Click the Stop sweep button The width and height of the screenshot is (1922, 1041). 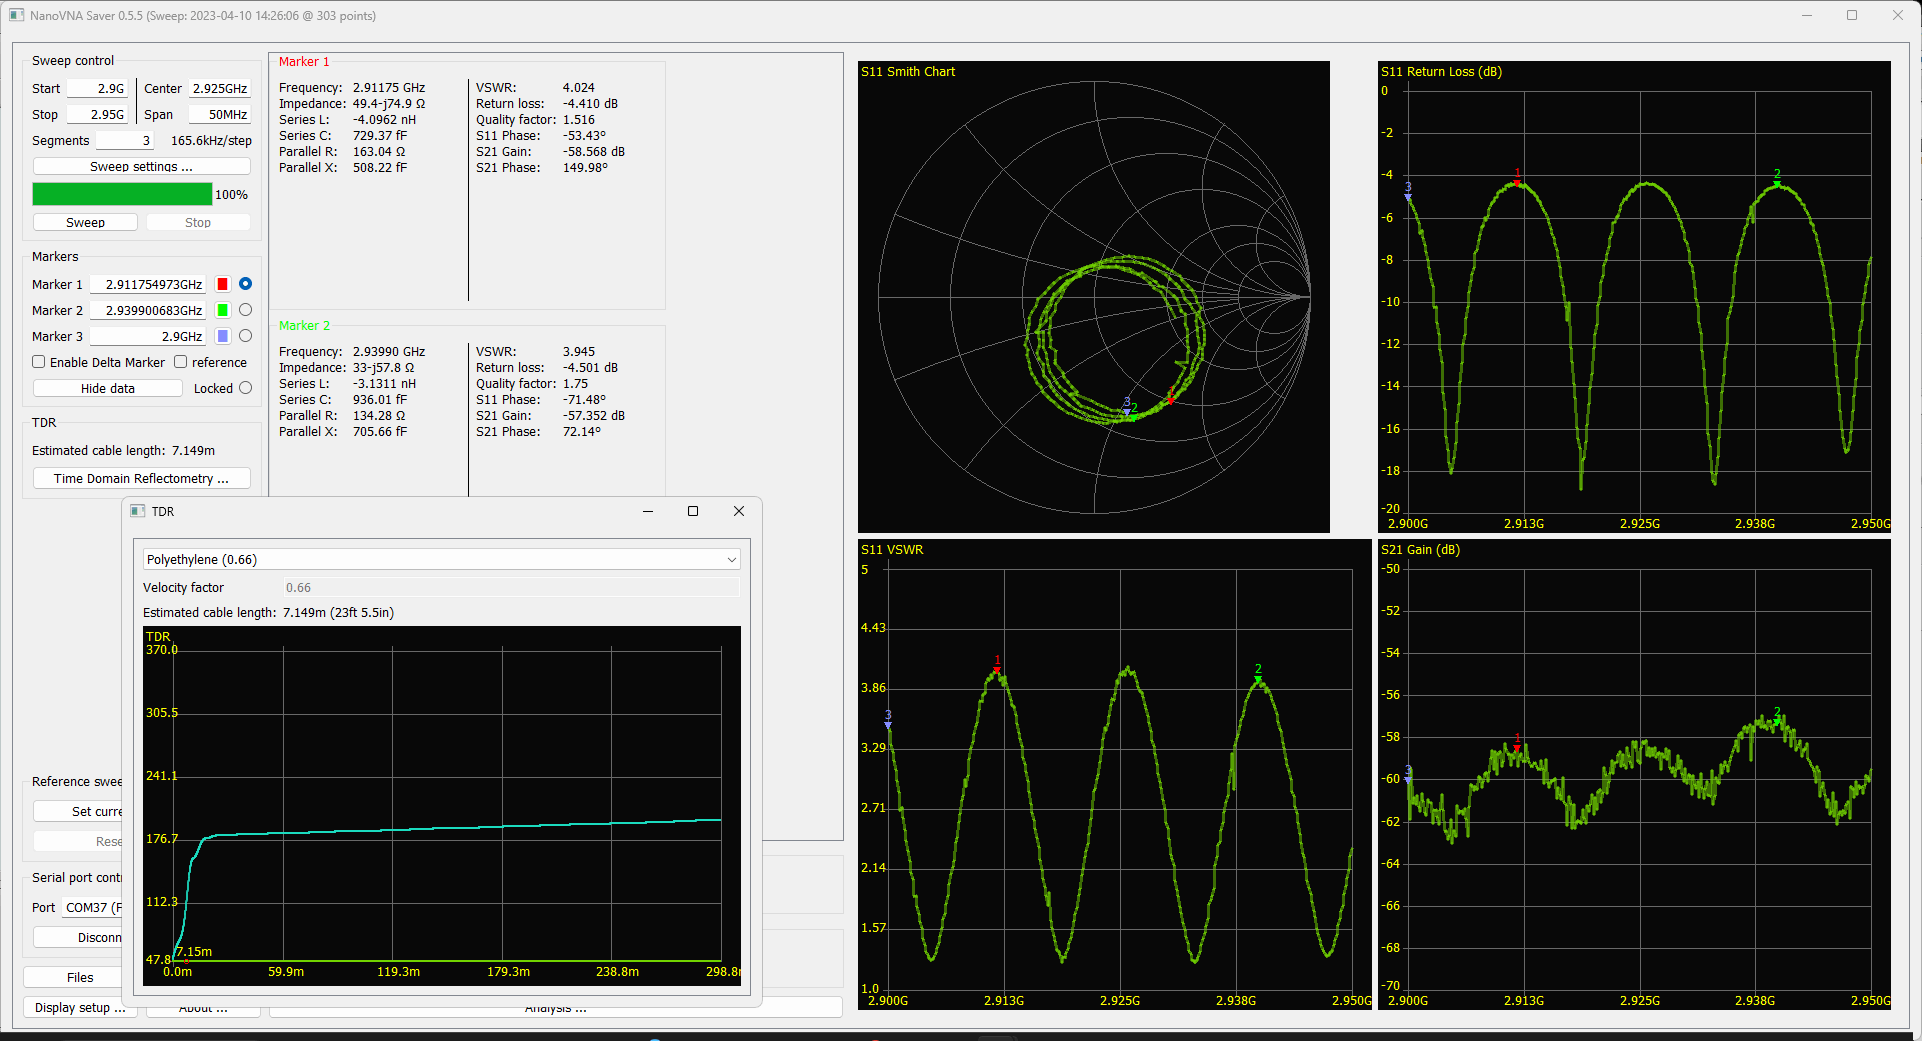click(198, 222)
